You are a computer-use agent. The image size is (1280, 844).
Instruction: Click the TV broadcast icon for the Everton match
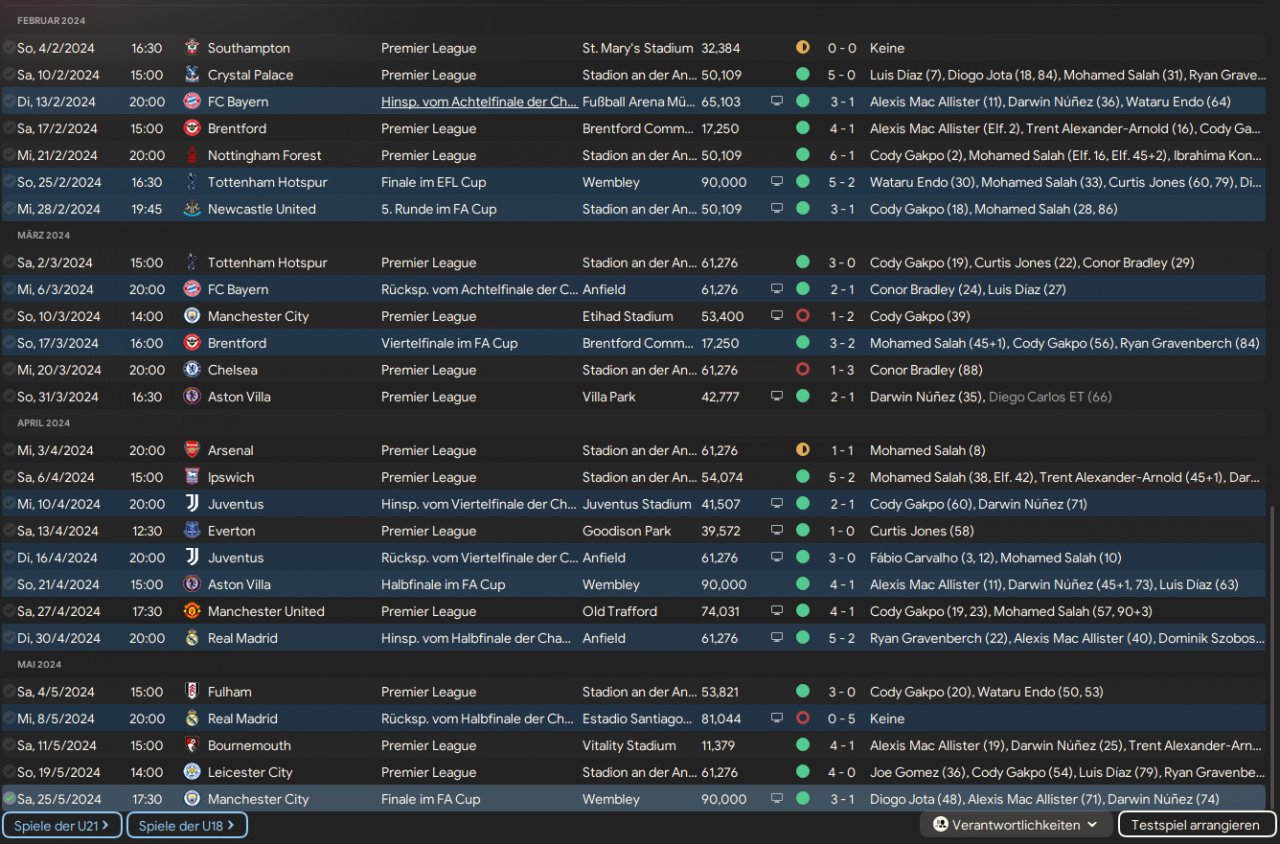coord(777,531)
